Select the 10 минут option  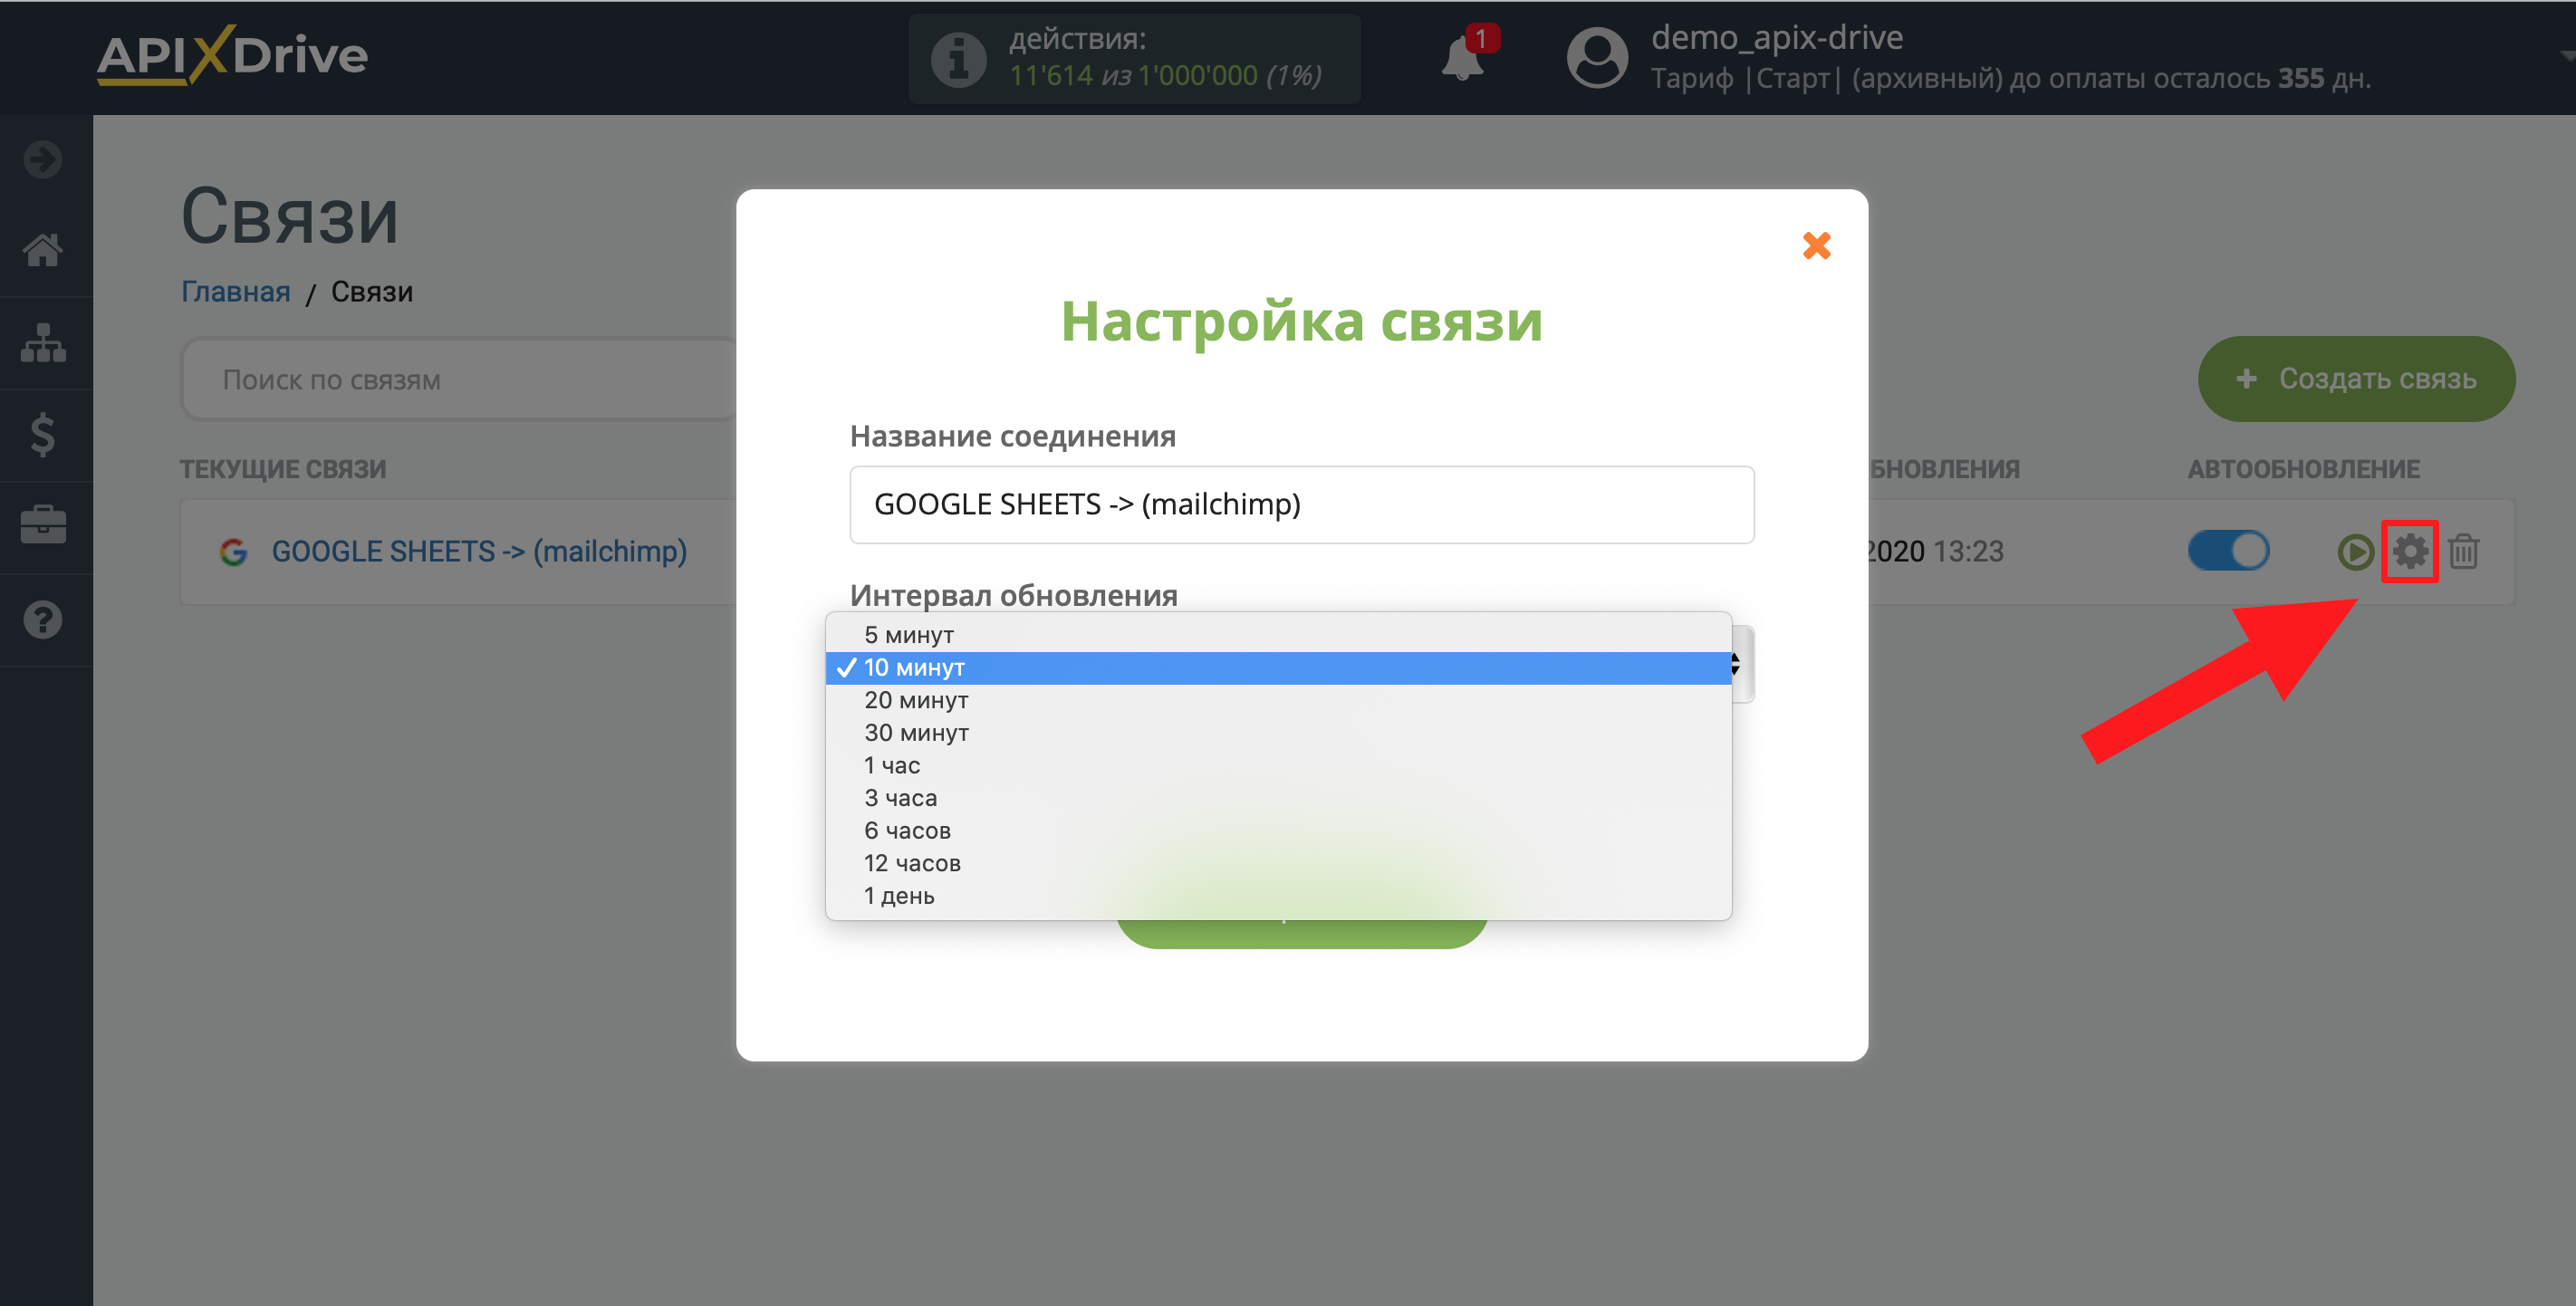tap(1278, 667)
